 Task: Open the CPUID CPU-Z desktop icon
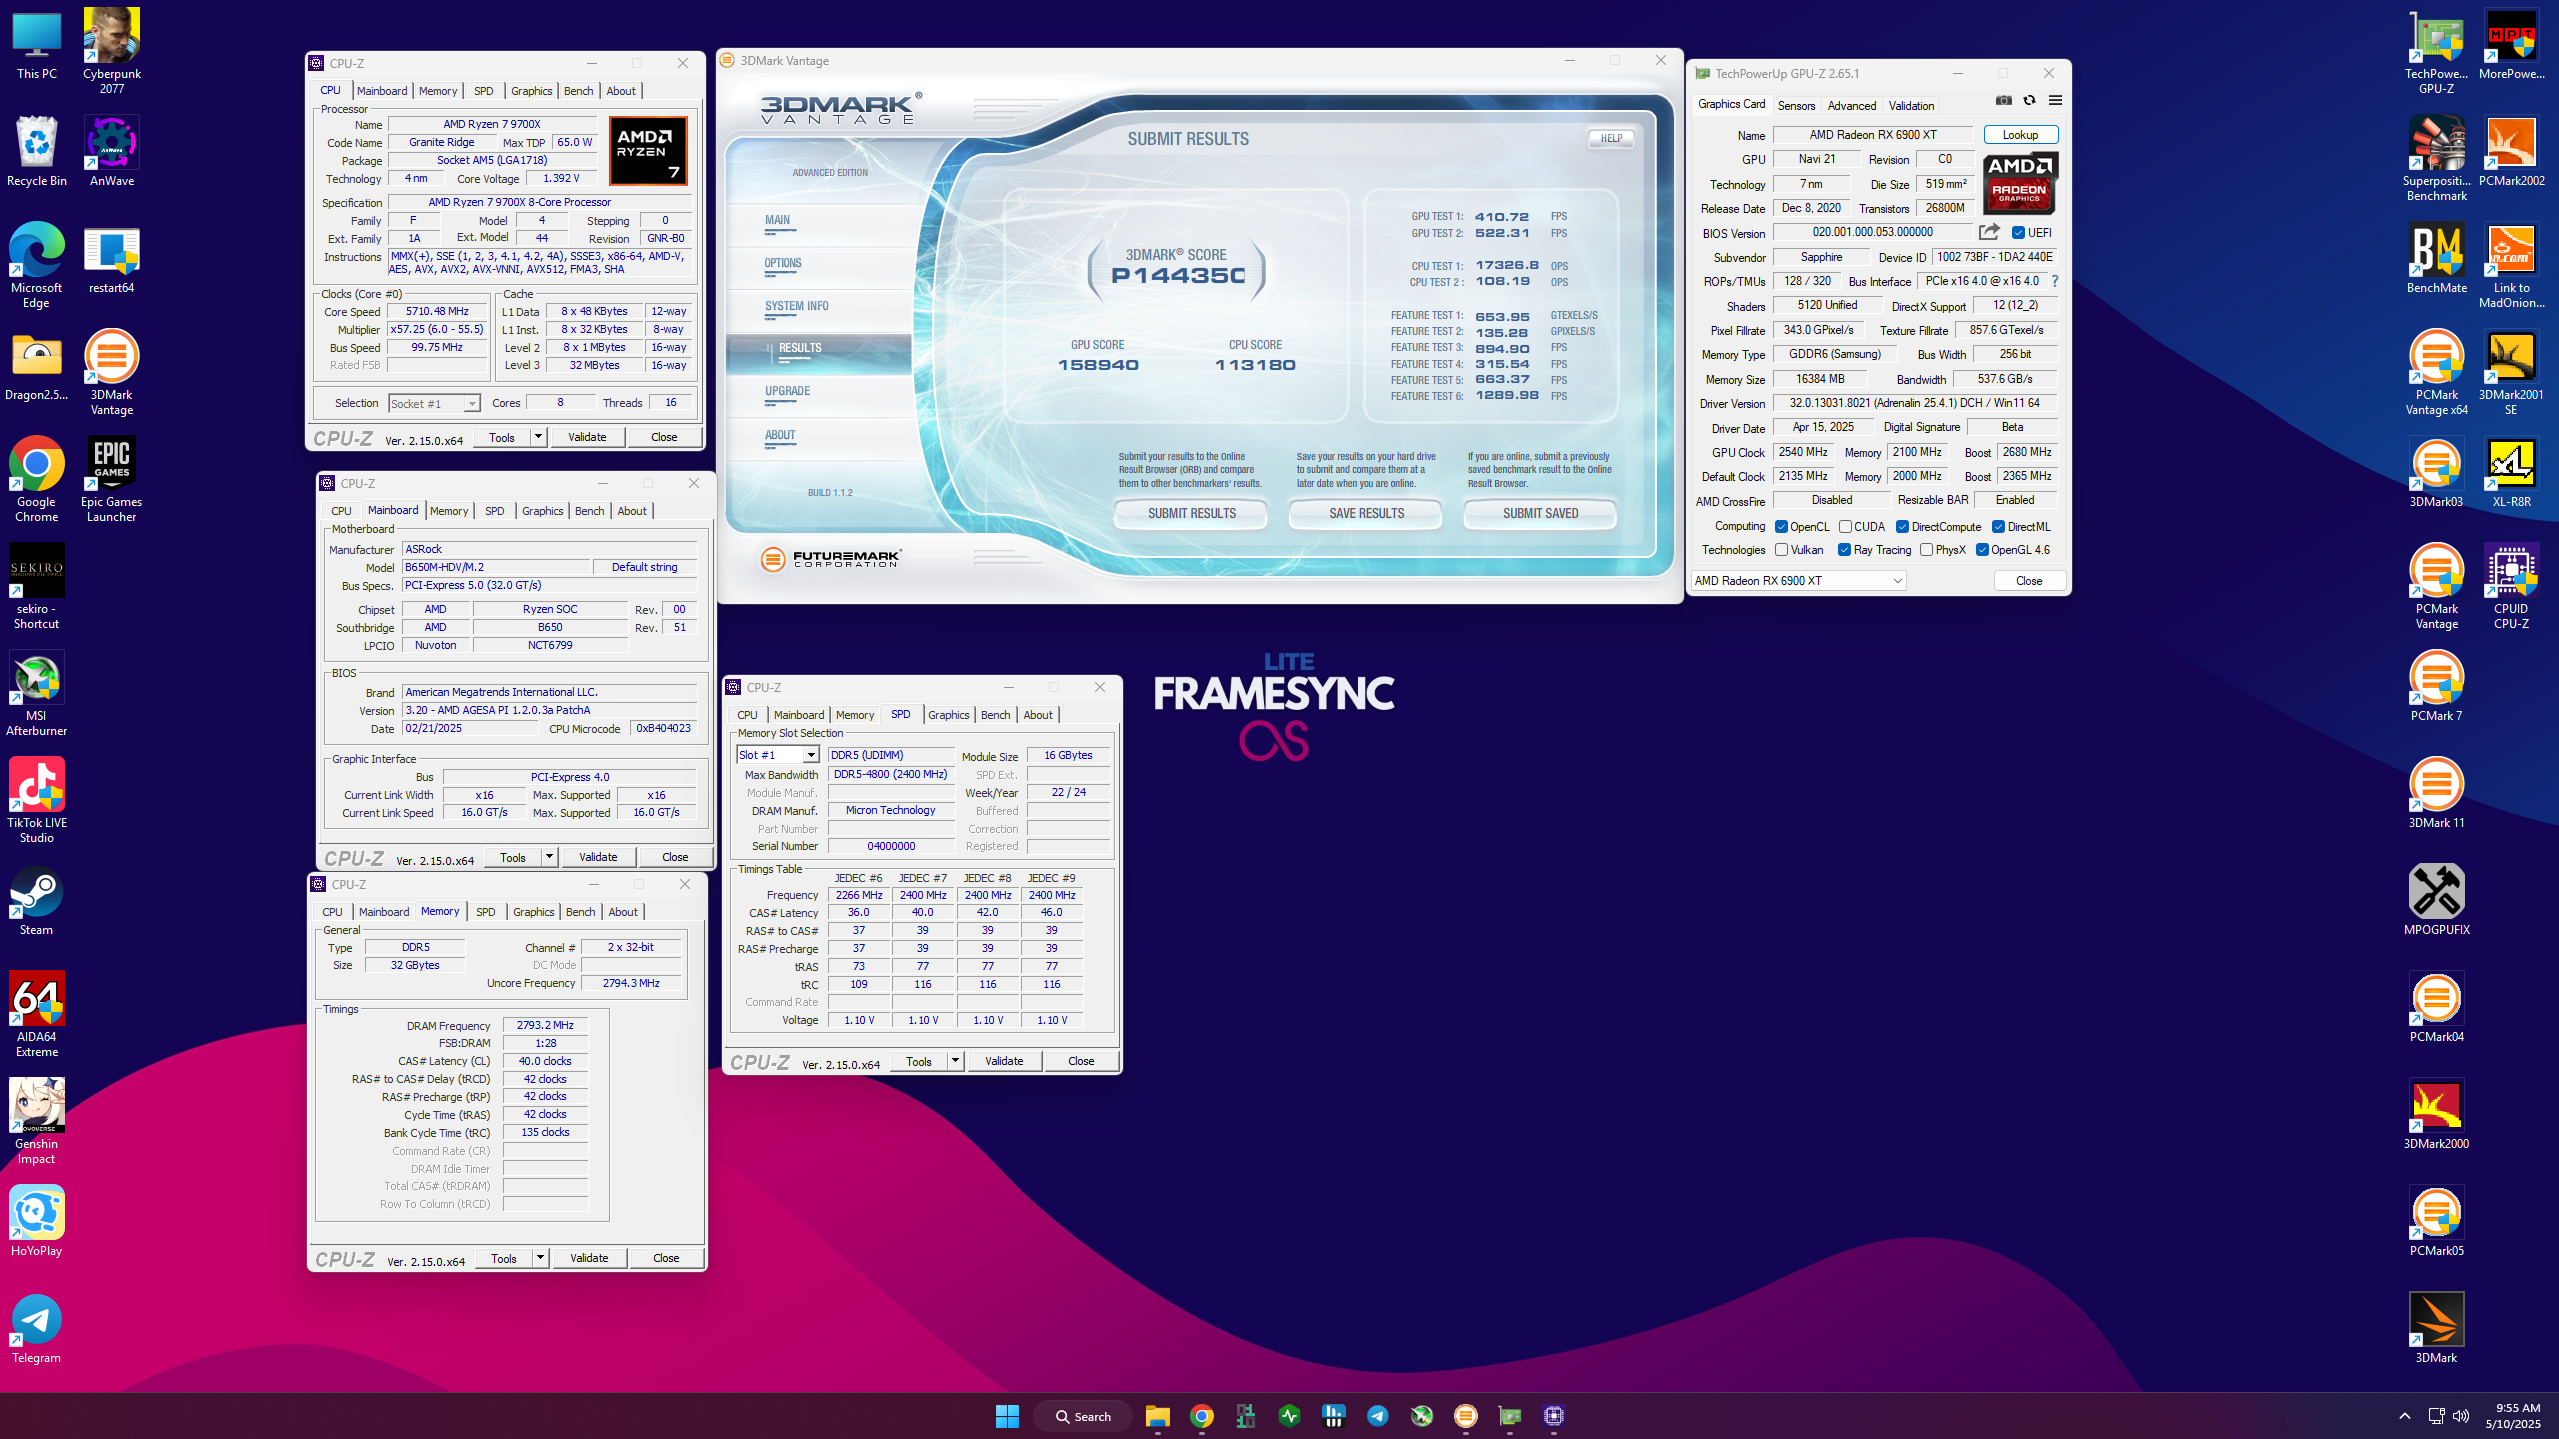point(2510,587)
